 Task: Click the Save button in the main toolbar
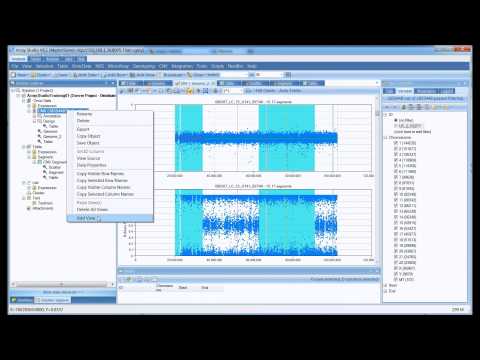tap(61, 75)
